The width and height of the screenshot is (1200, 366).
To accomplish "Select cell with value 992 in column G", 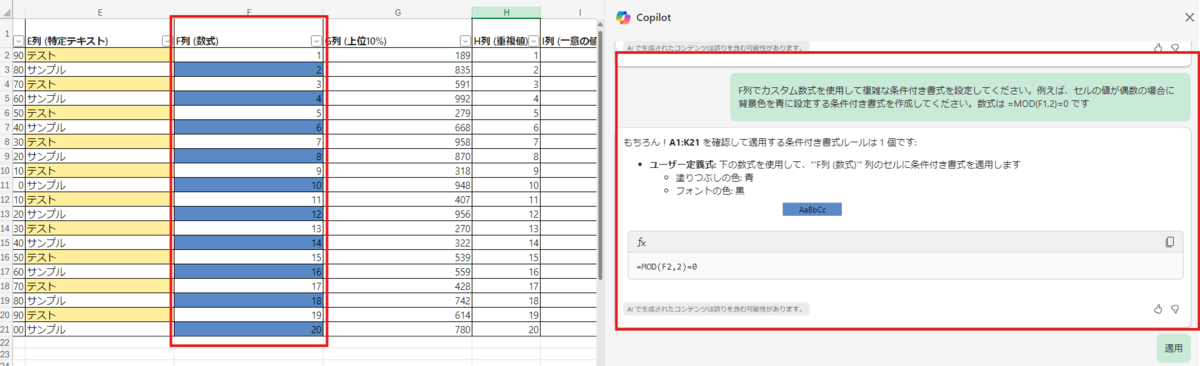I will tap(398, 99).
